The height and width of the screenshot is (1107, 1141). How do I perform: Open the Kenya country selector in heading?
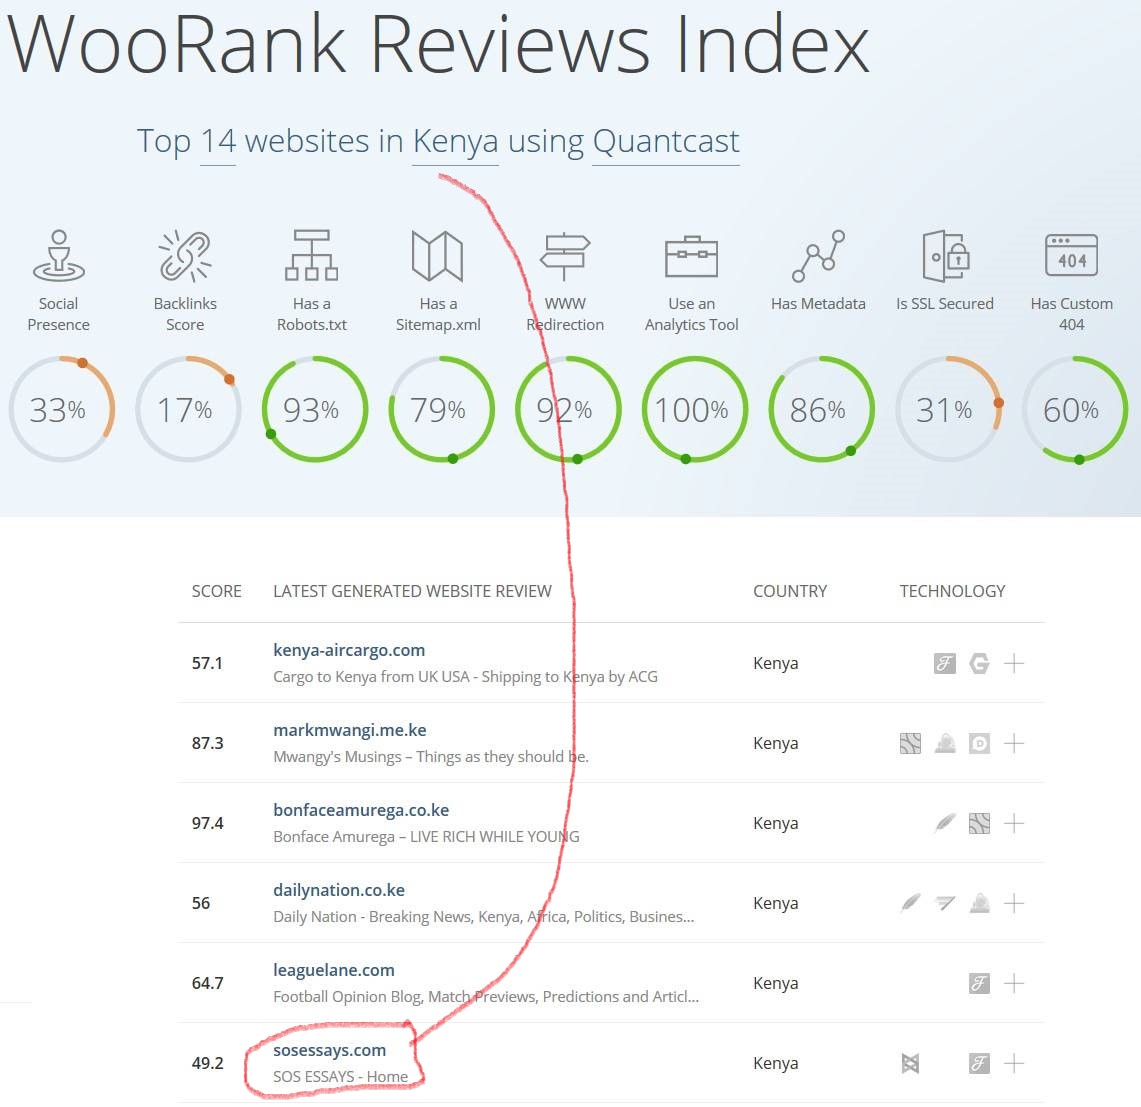click(x=455, y=142)
